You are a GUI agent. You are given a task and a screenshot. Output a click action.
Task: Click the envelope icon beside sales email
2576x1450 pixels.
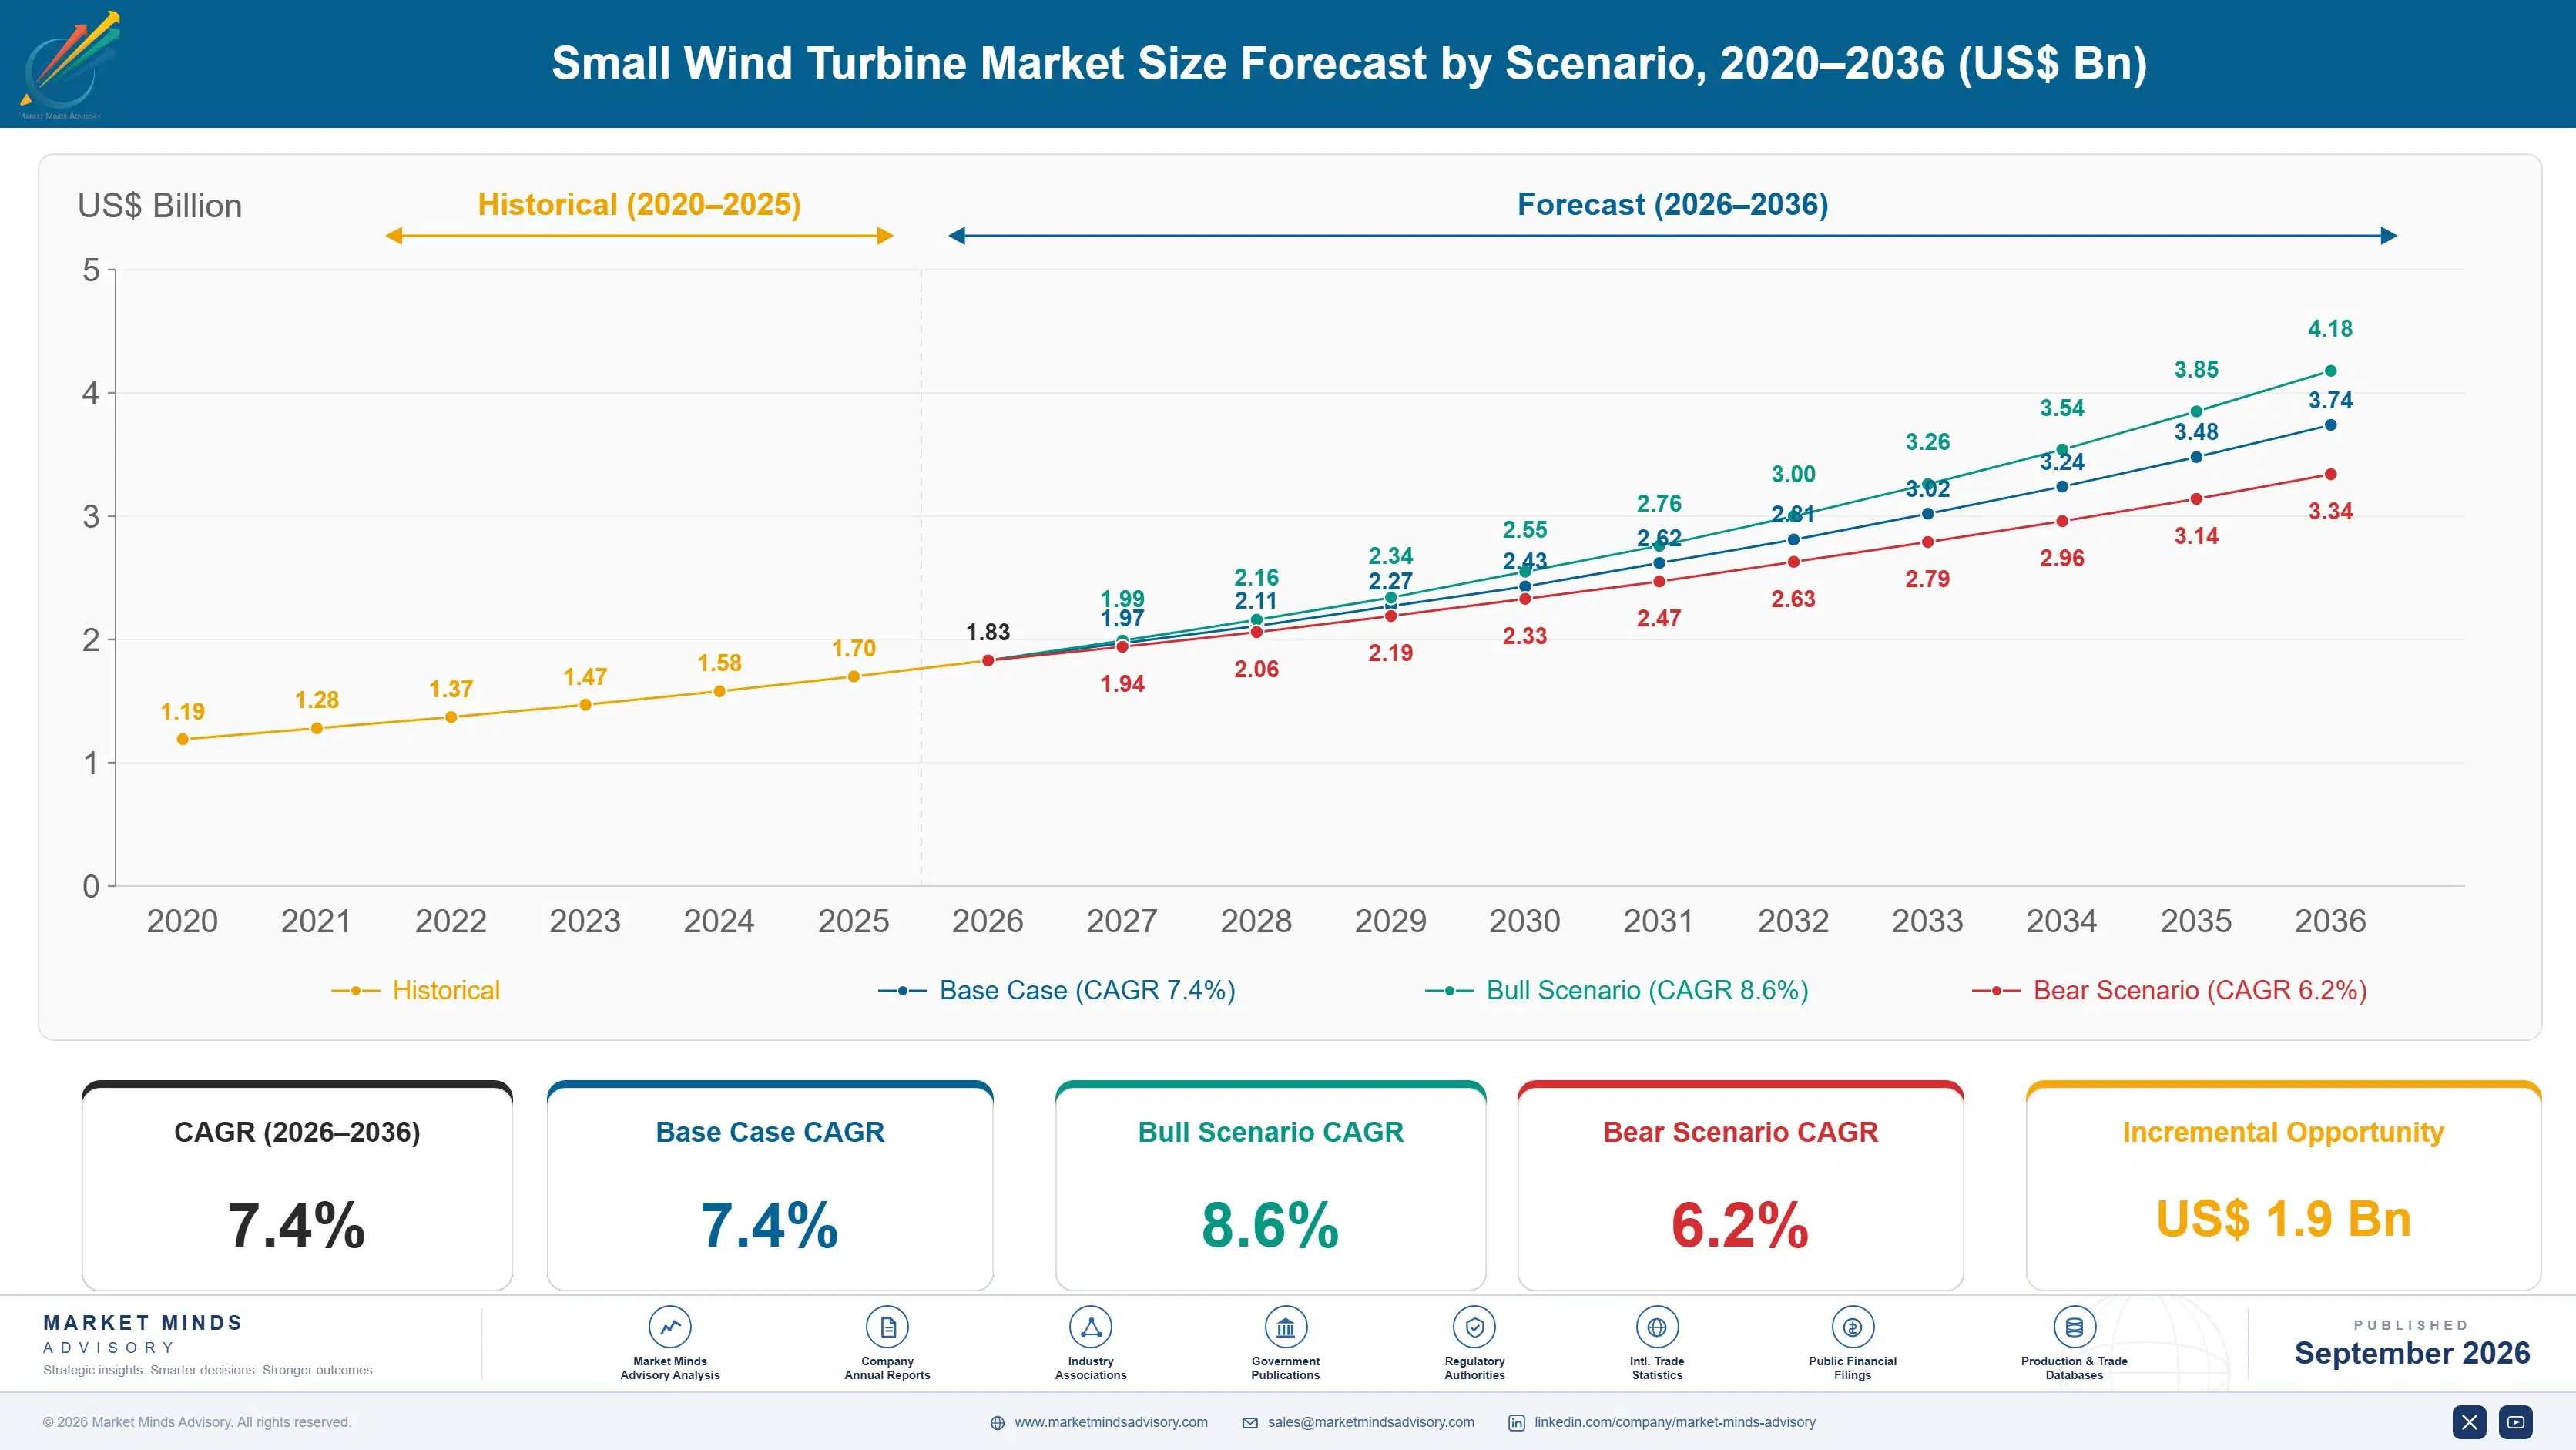(x=1250, y=1423)
